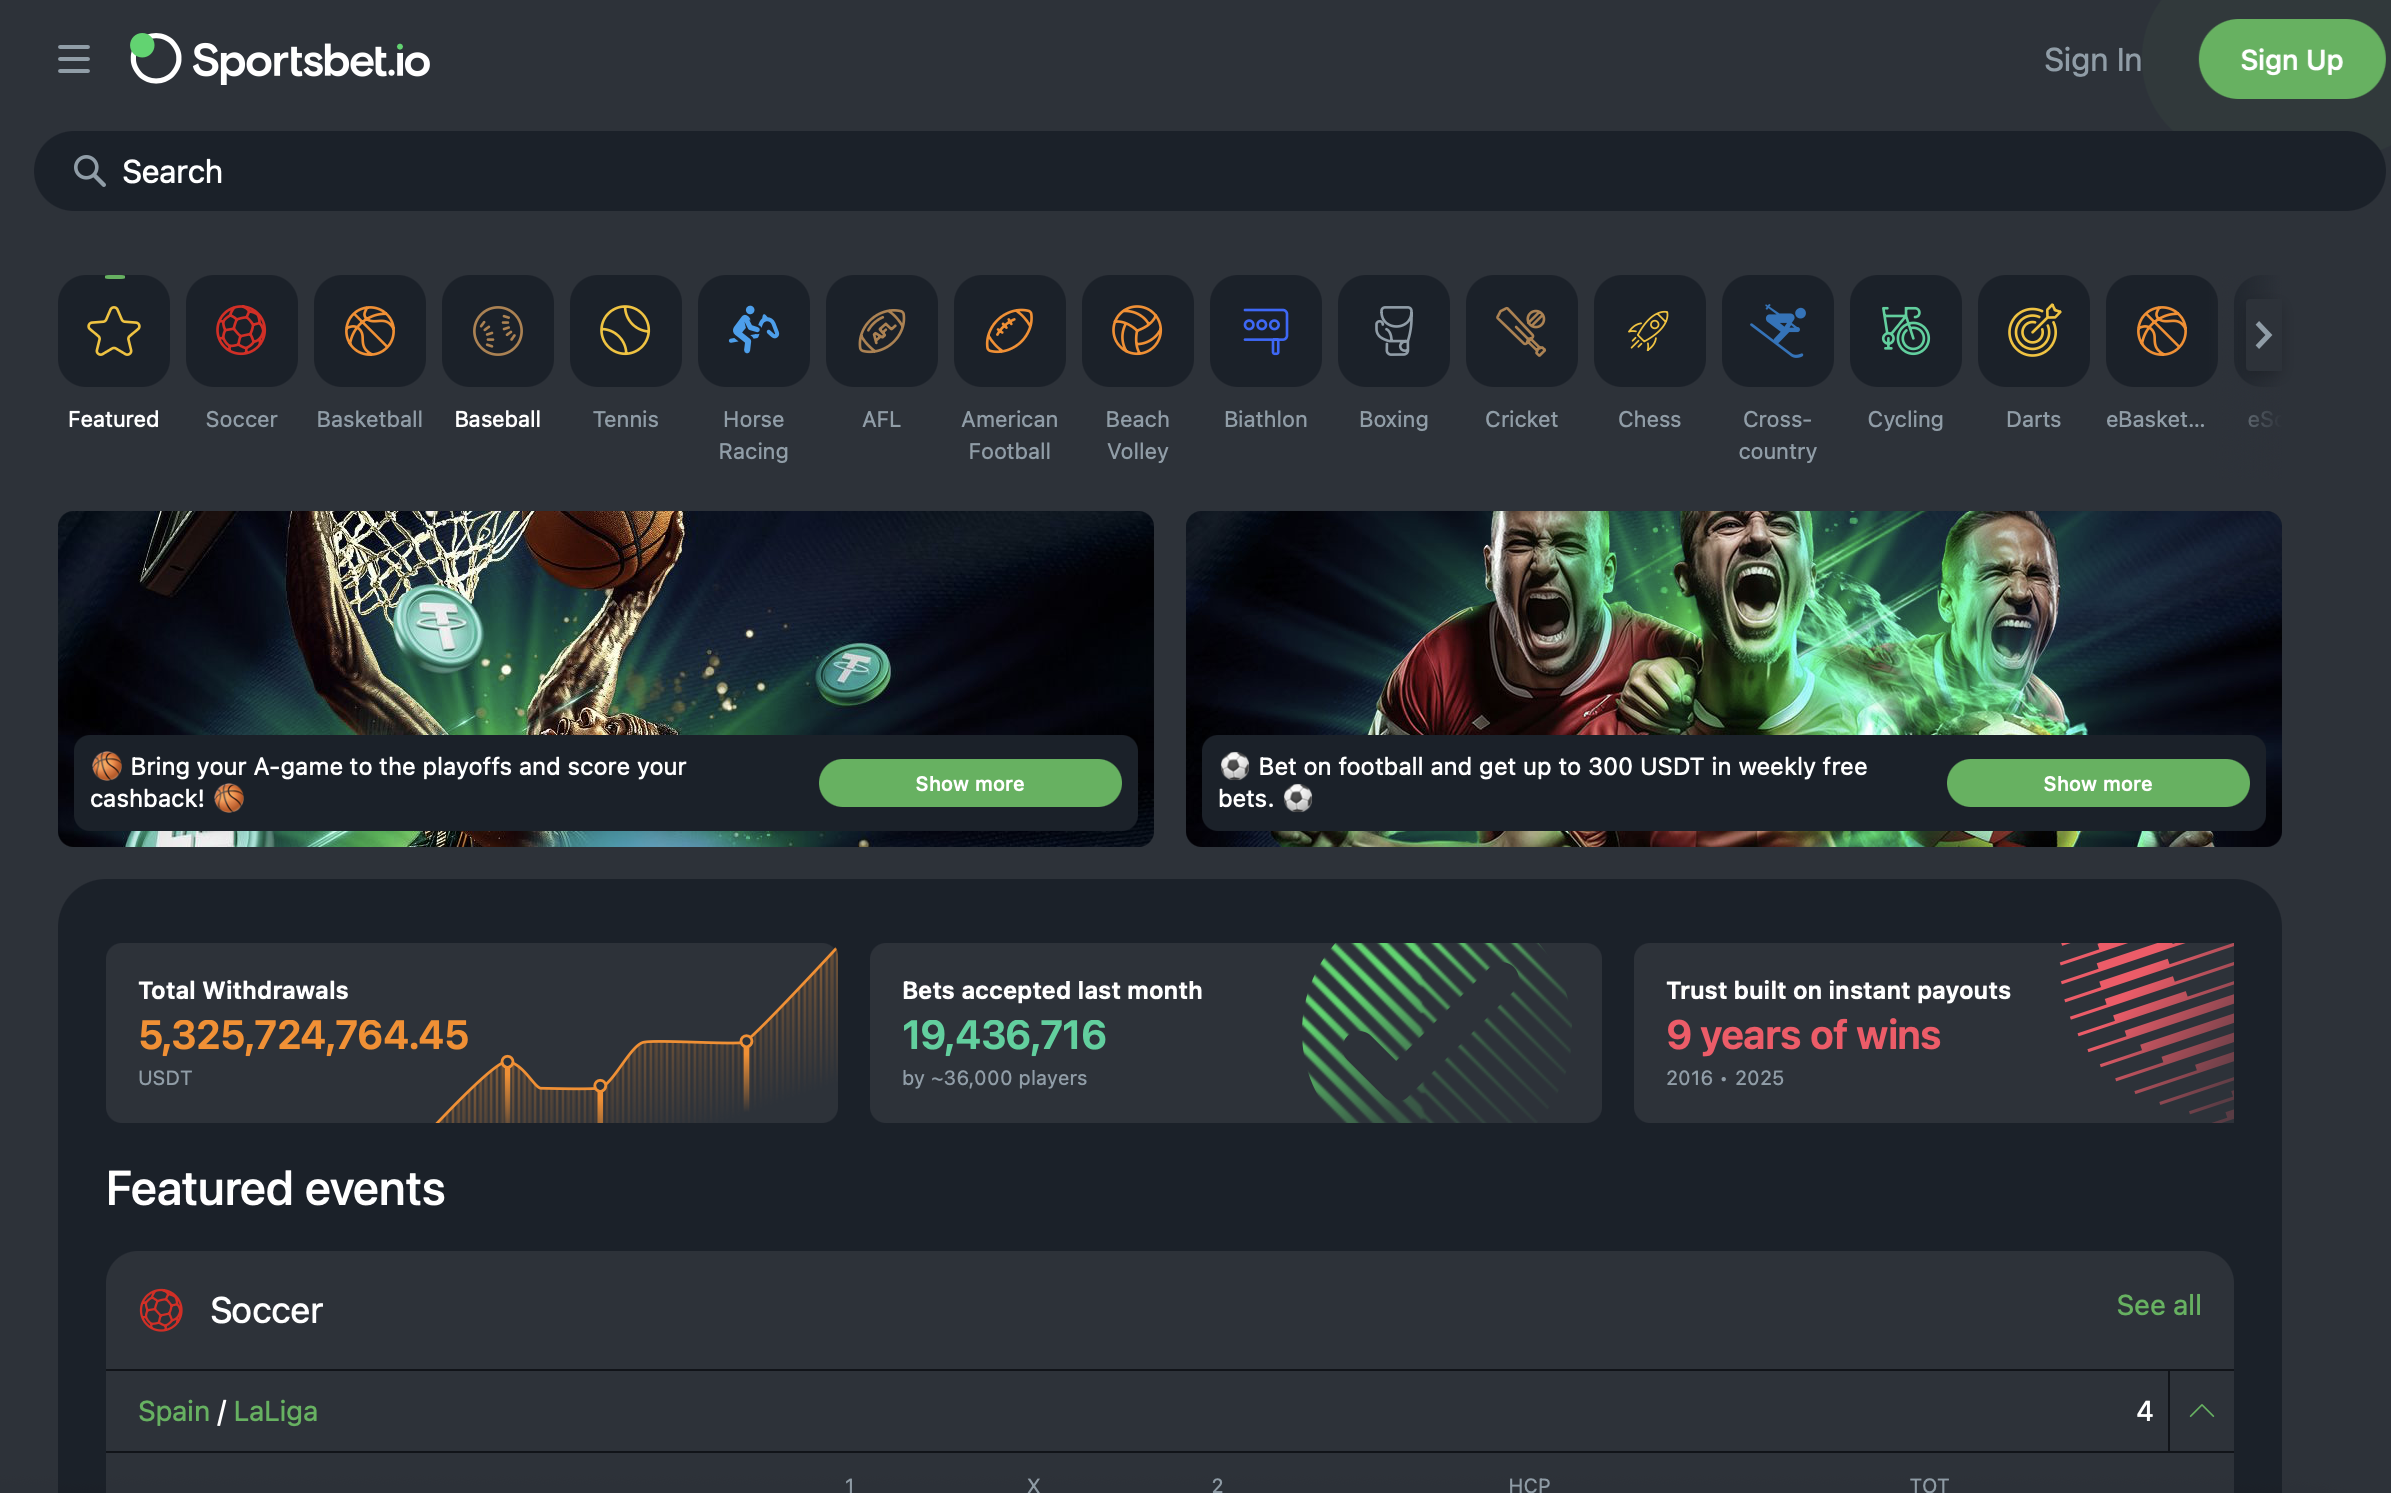Click See all for Soccer
The height and width of the screenshot is (1493, 2391).
click(x=2159, y=1305)
